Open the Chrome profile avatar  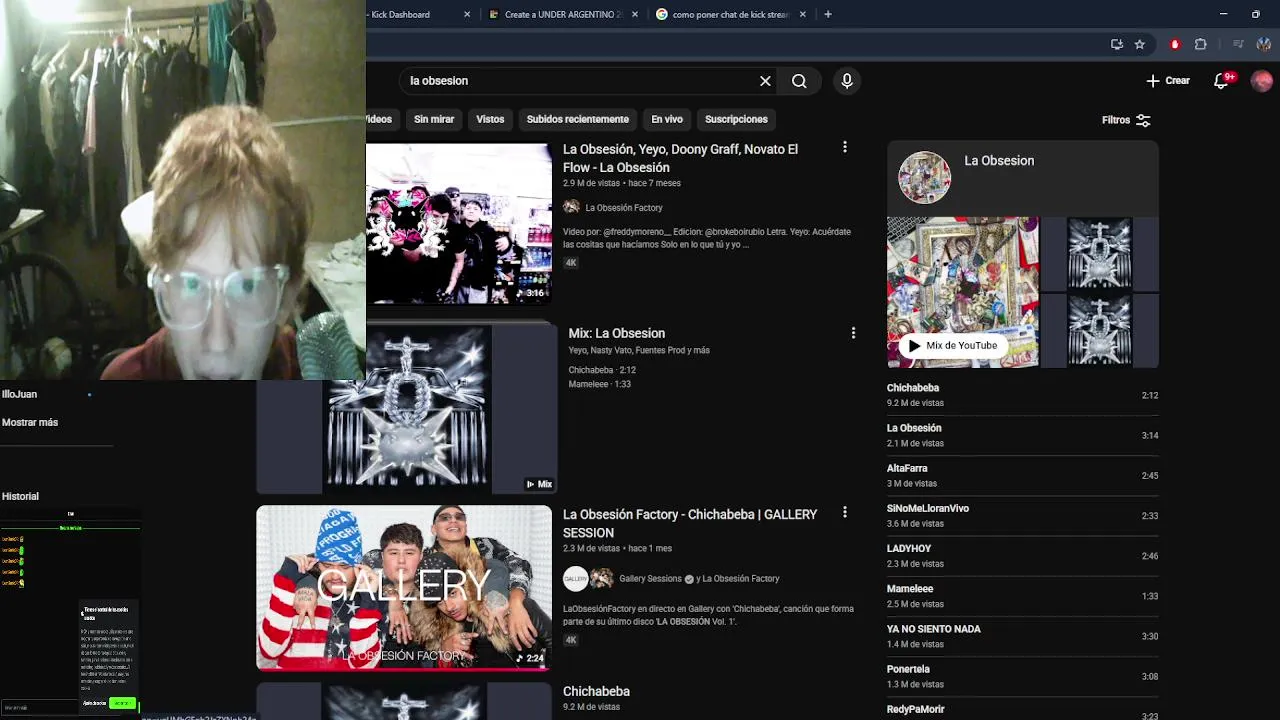pyautogui.click(x=1264, y=44)
